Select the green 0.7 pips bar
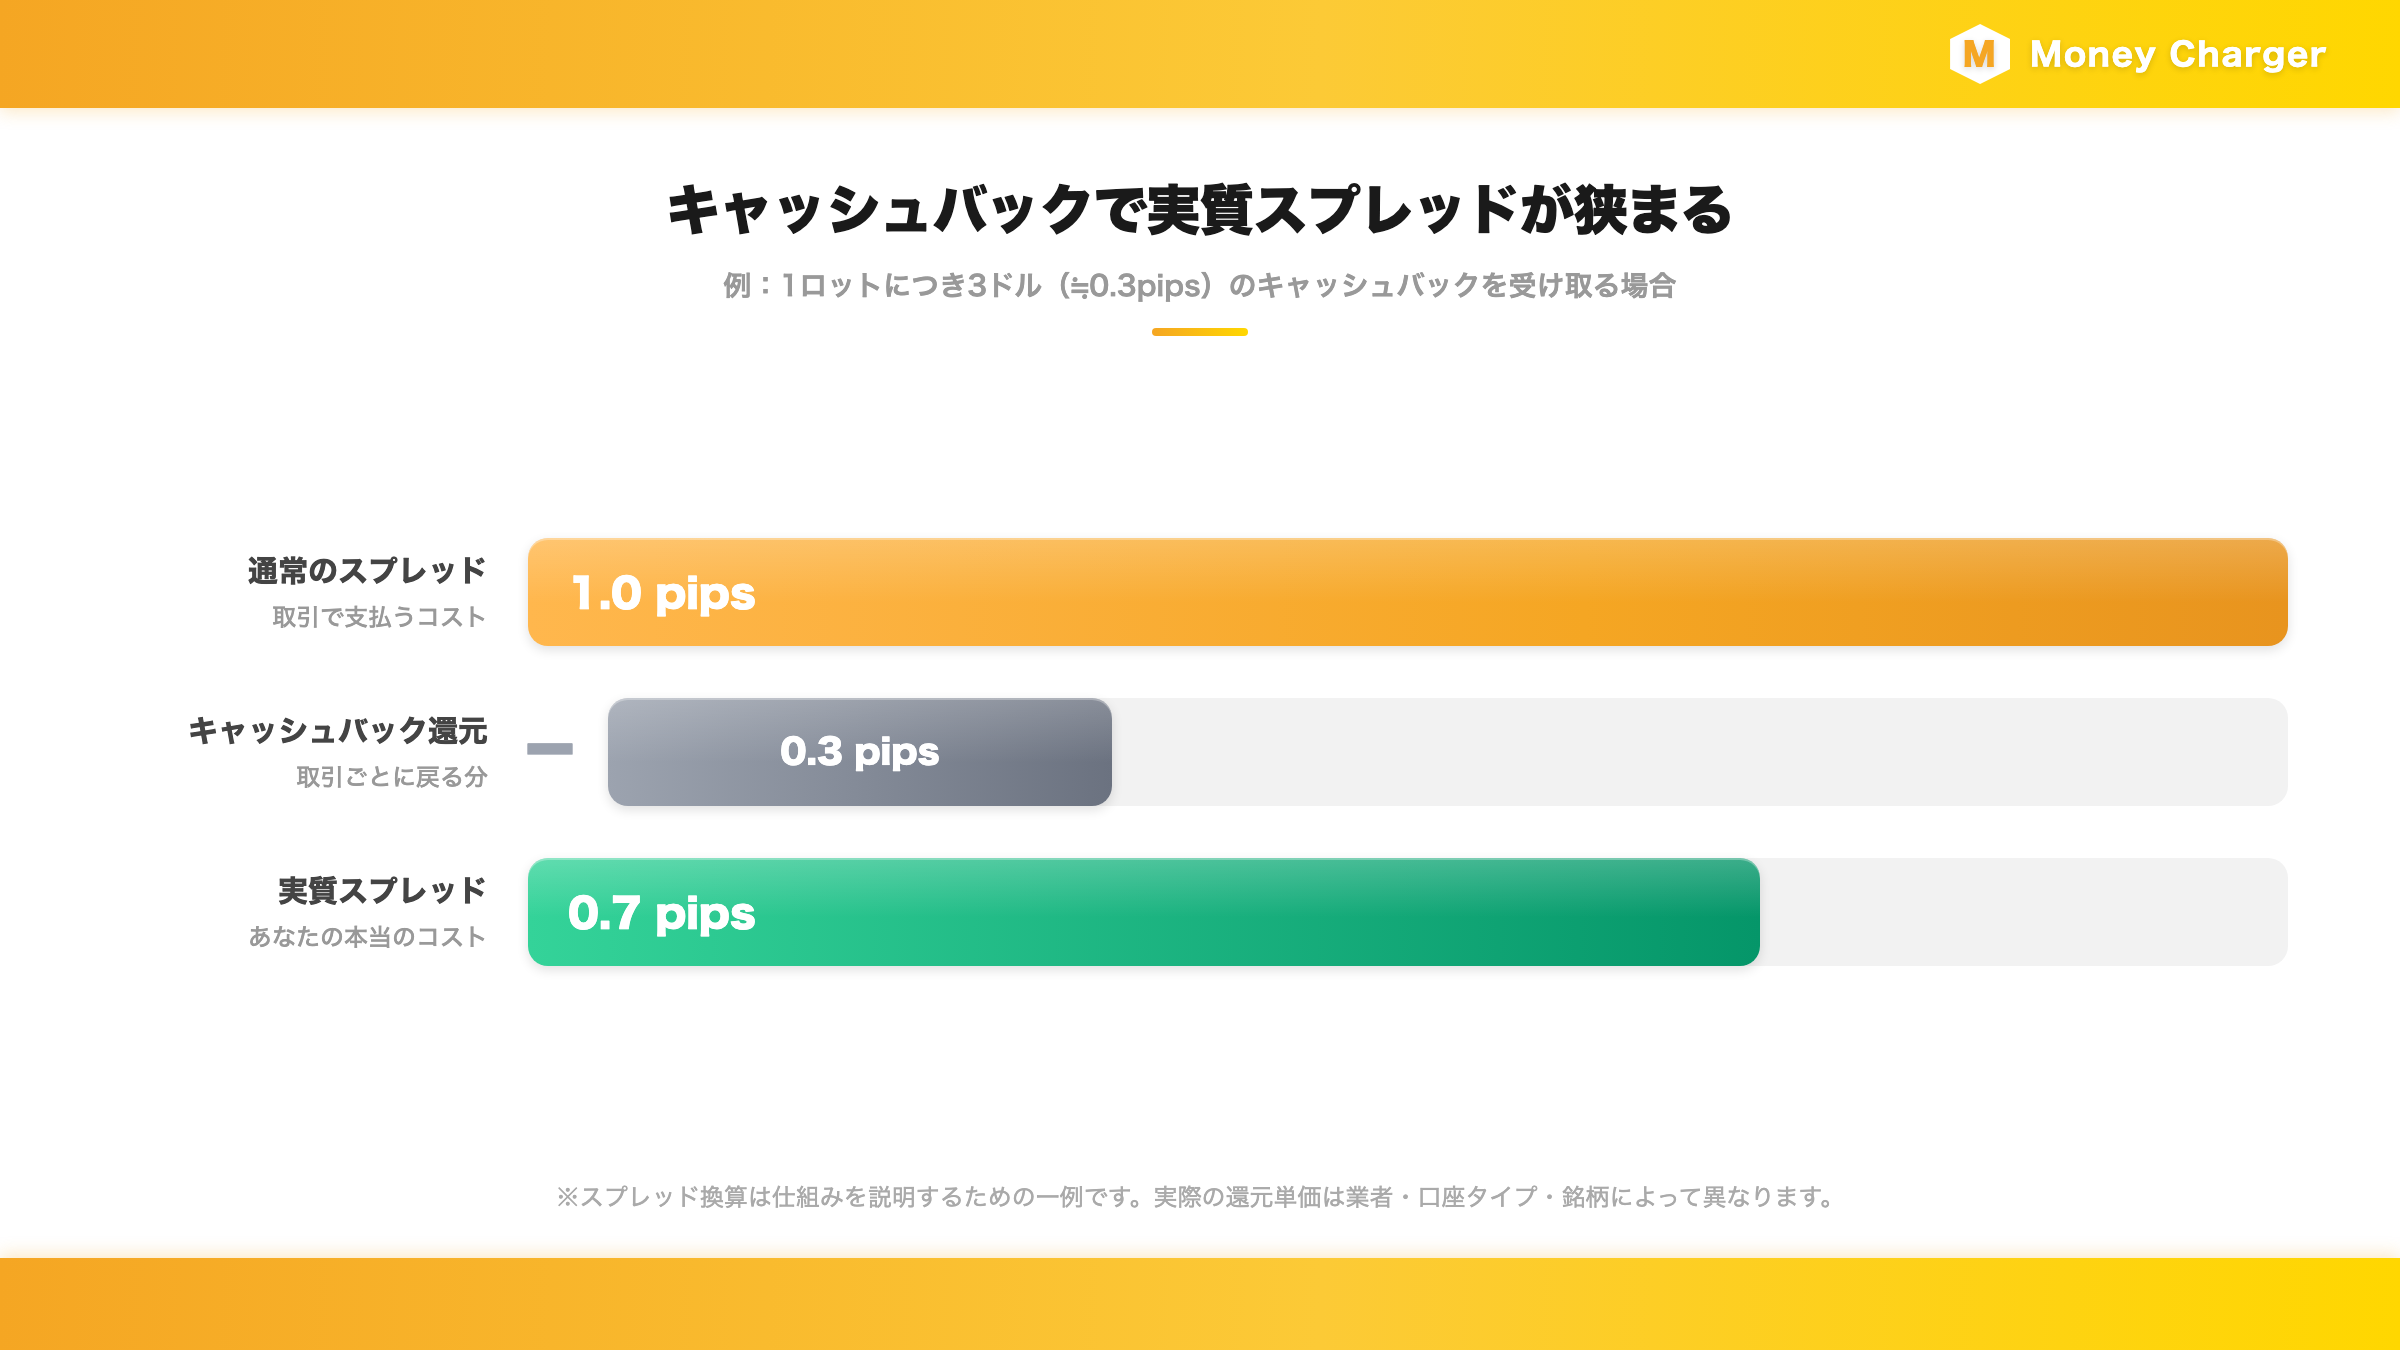 pos(1144,912)
